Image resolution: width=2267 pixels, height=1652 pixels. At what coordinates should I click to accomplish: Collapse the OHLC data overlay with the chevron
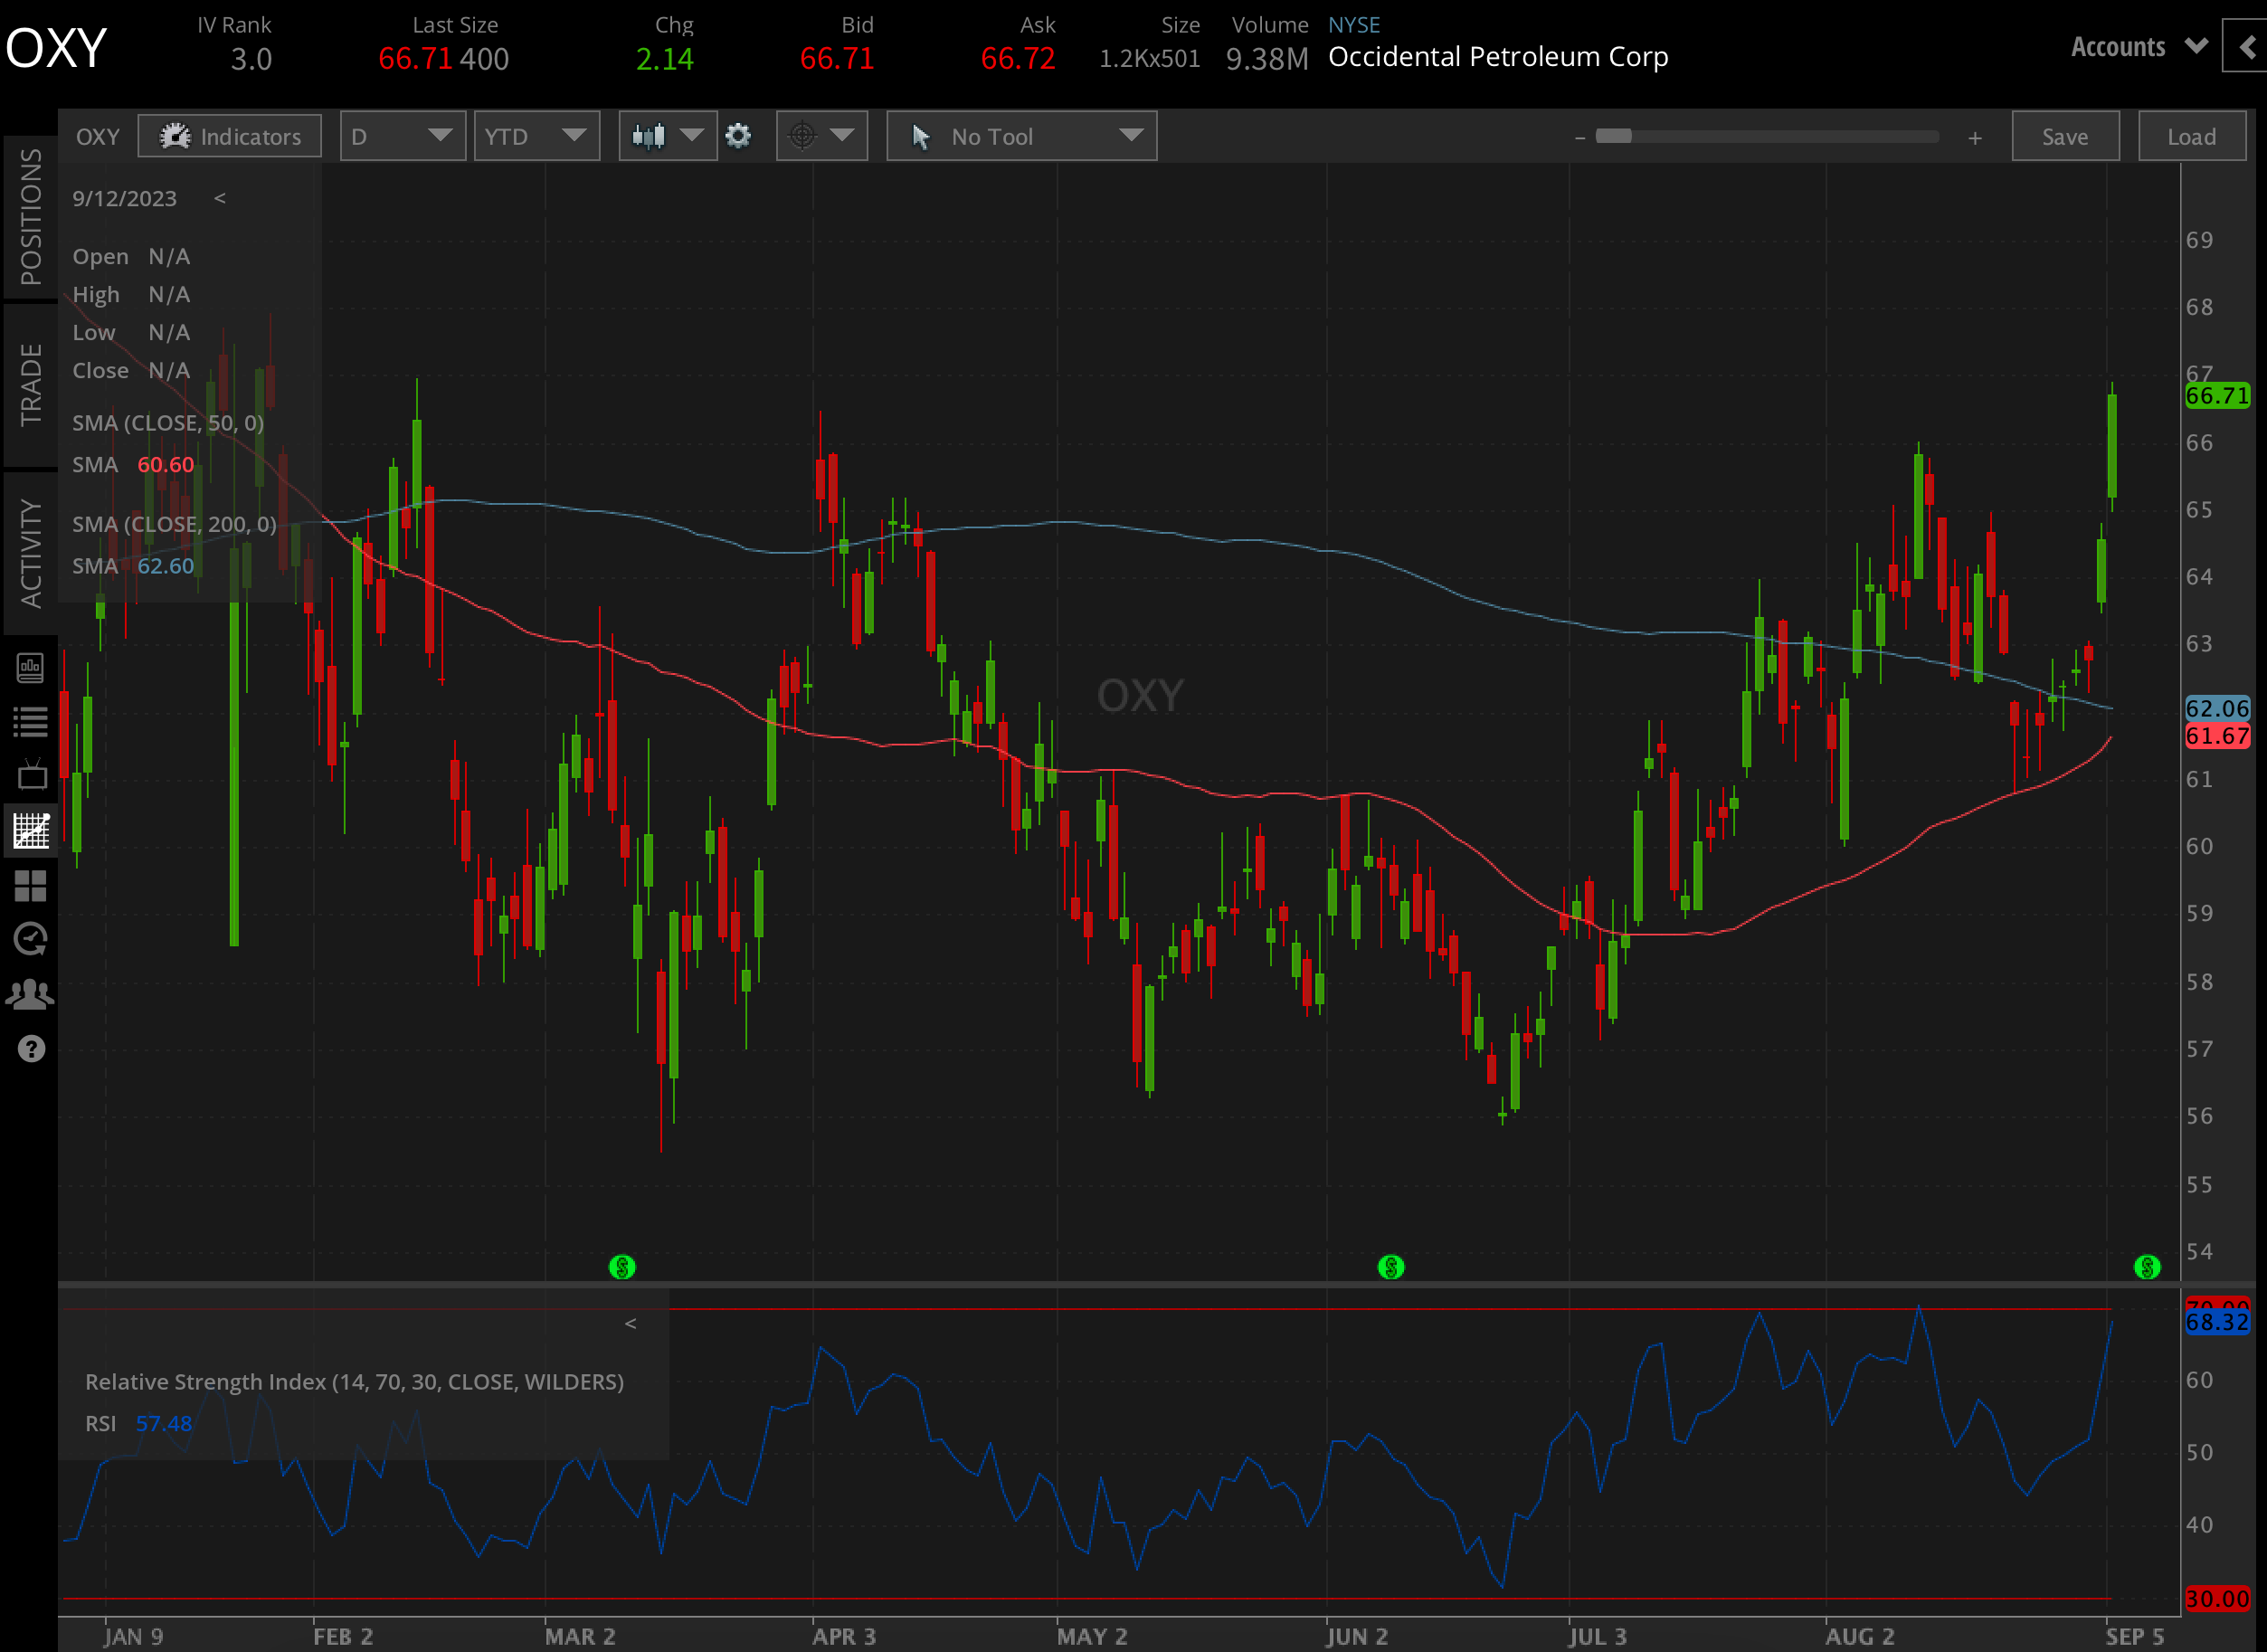point(219,199)
